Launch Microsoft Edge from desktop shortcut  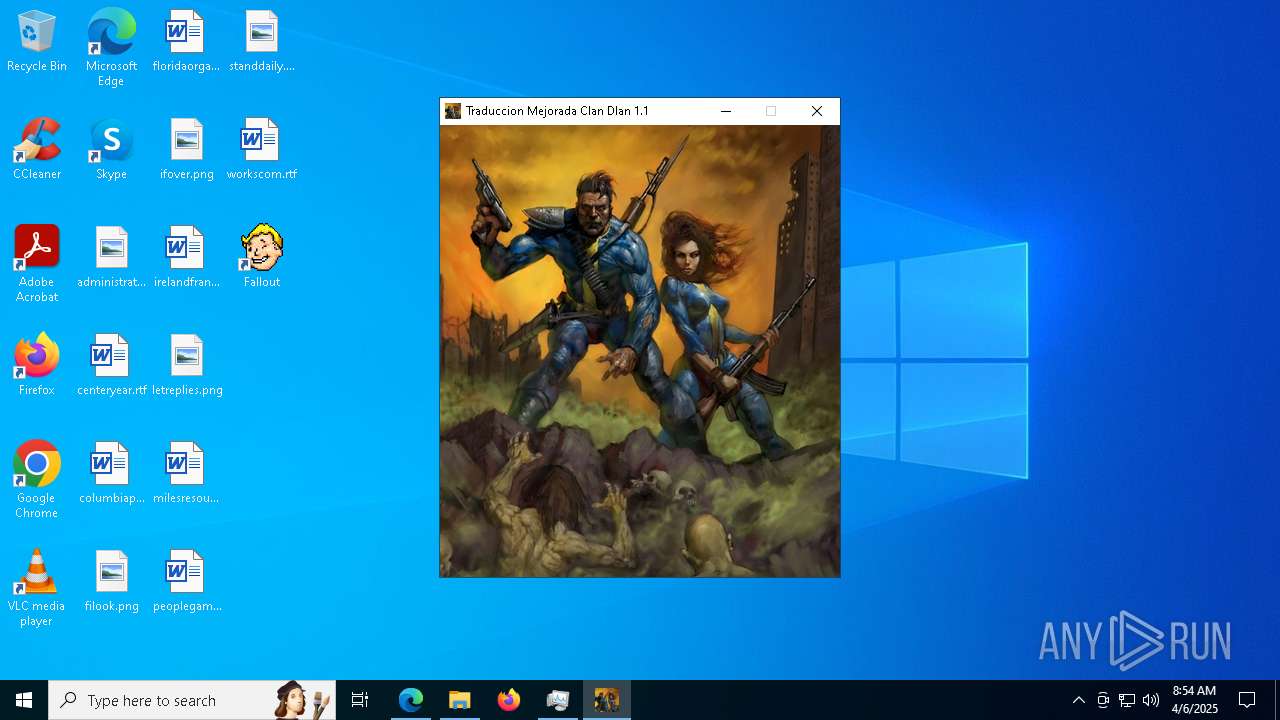click(x=111, y=48)
